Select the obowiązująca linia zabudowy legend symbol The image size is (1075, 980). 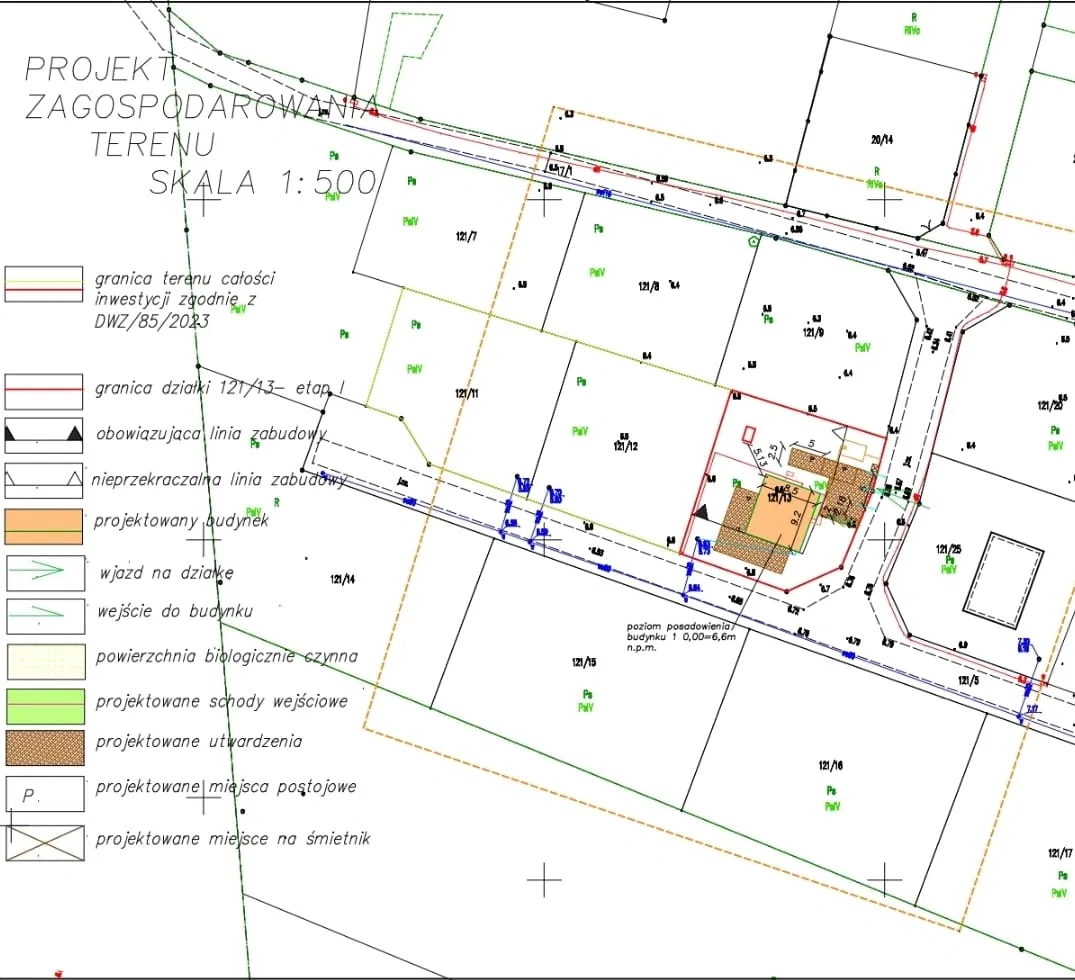44,433
